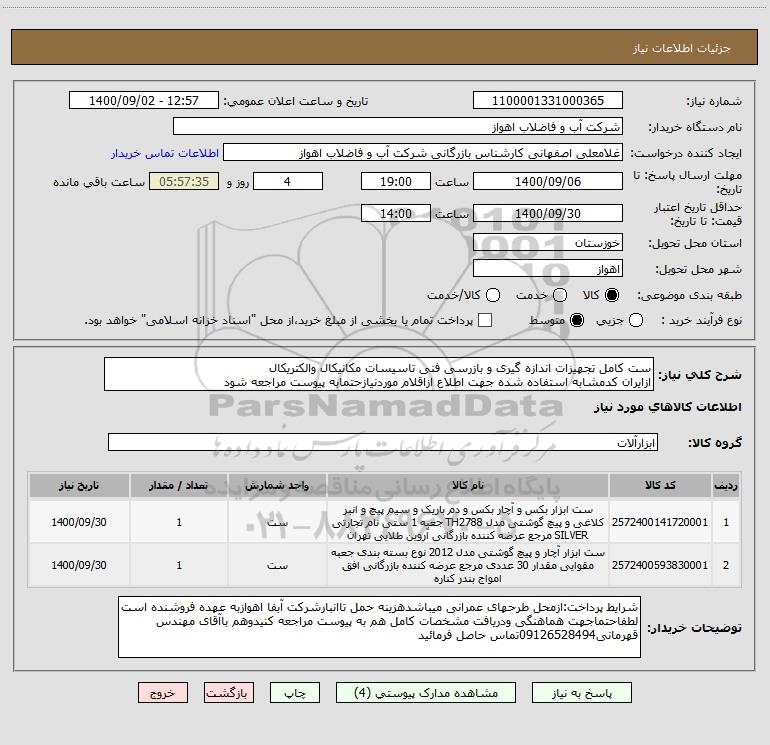
Task: Click the requester field 'غلامعلی اصفهانی'
Action: (423, 153)
